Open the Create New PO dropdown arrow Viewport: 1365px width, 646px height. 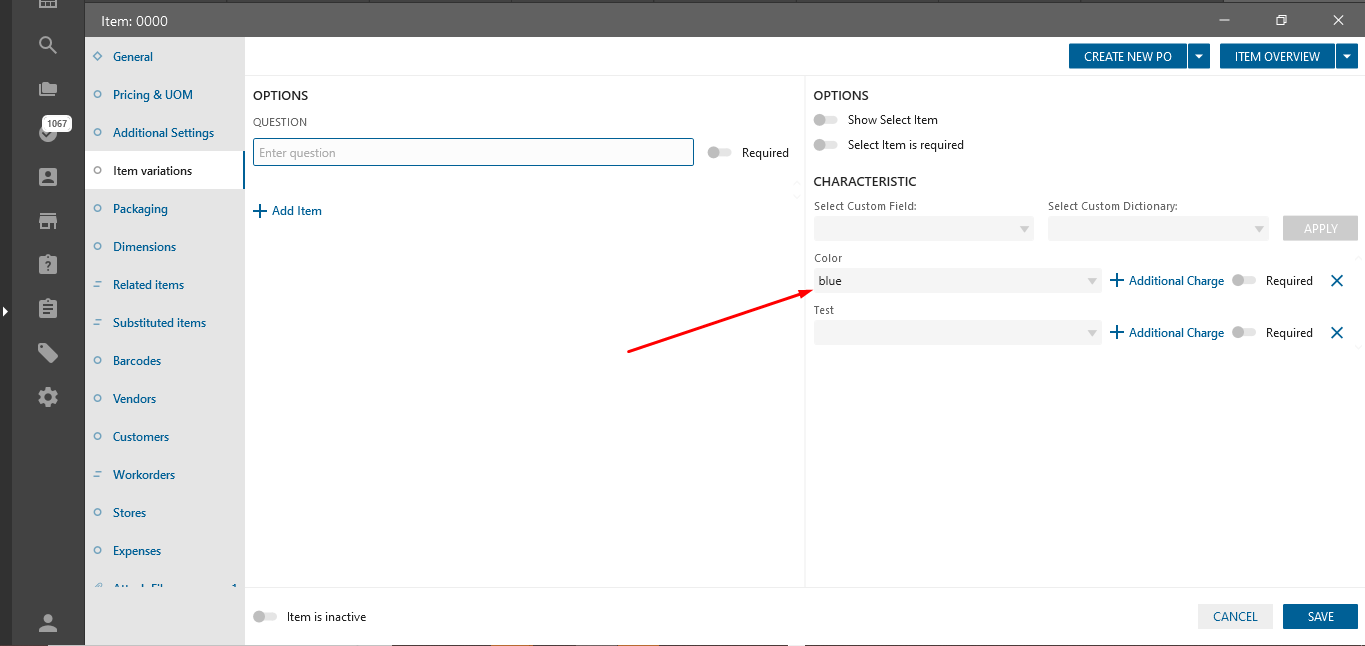pyautogui.click(x=1199, y=57)
